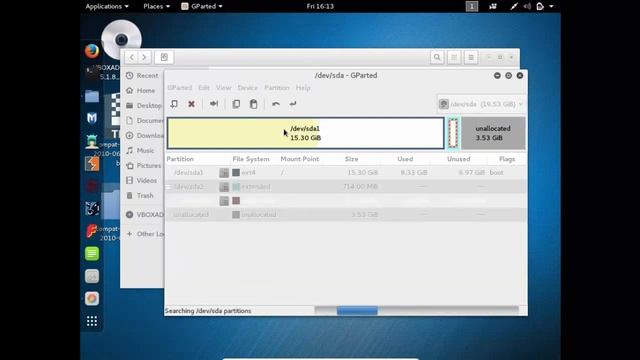Click the "boot" flag cell of /dev/sda1
This screenshot has width=640, height=360.
tap(496, 173)
